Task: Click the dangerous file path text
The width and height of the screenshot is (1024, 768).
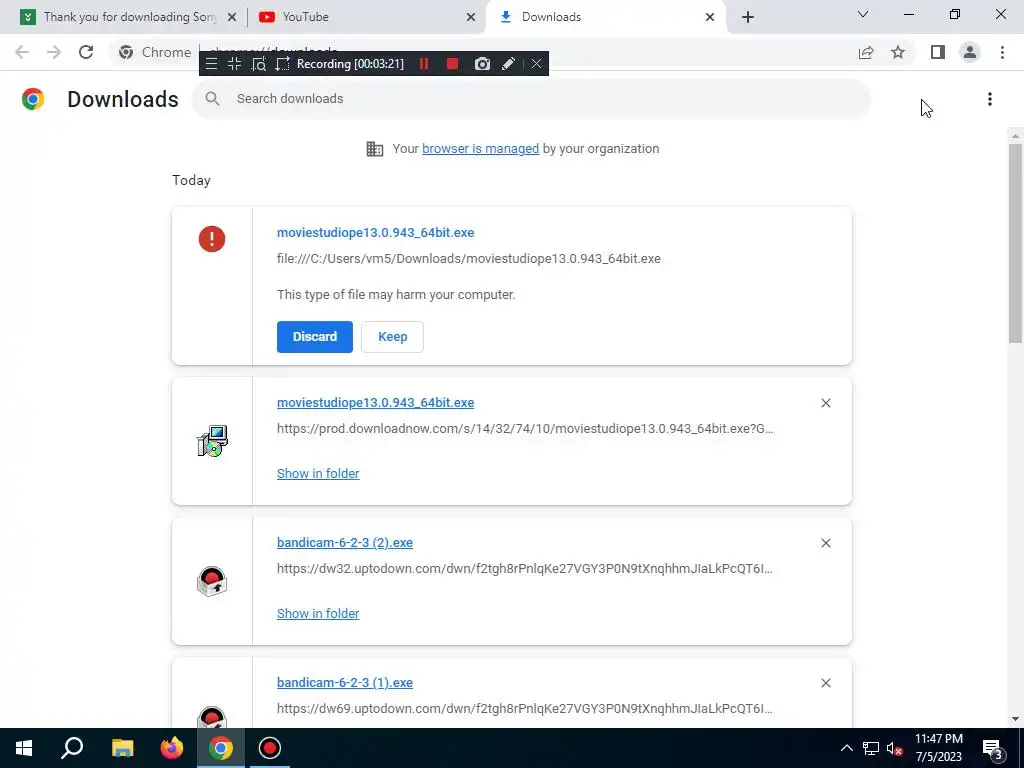Action: (x=469, y=259)
